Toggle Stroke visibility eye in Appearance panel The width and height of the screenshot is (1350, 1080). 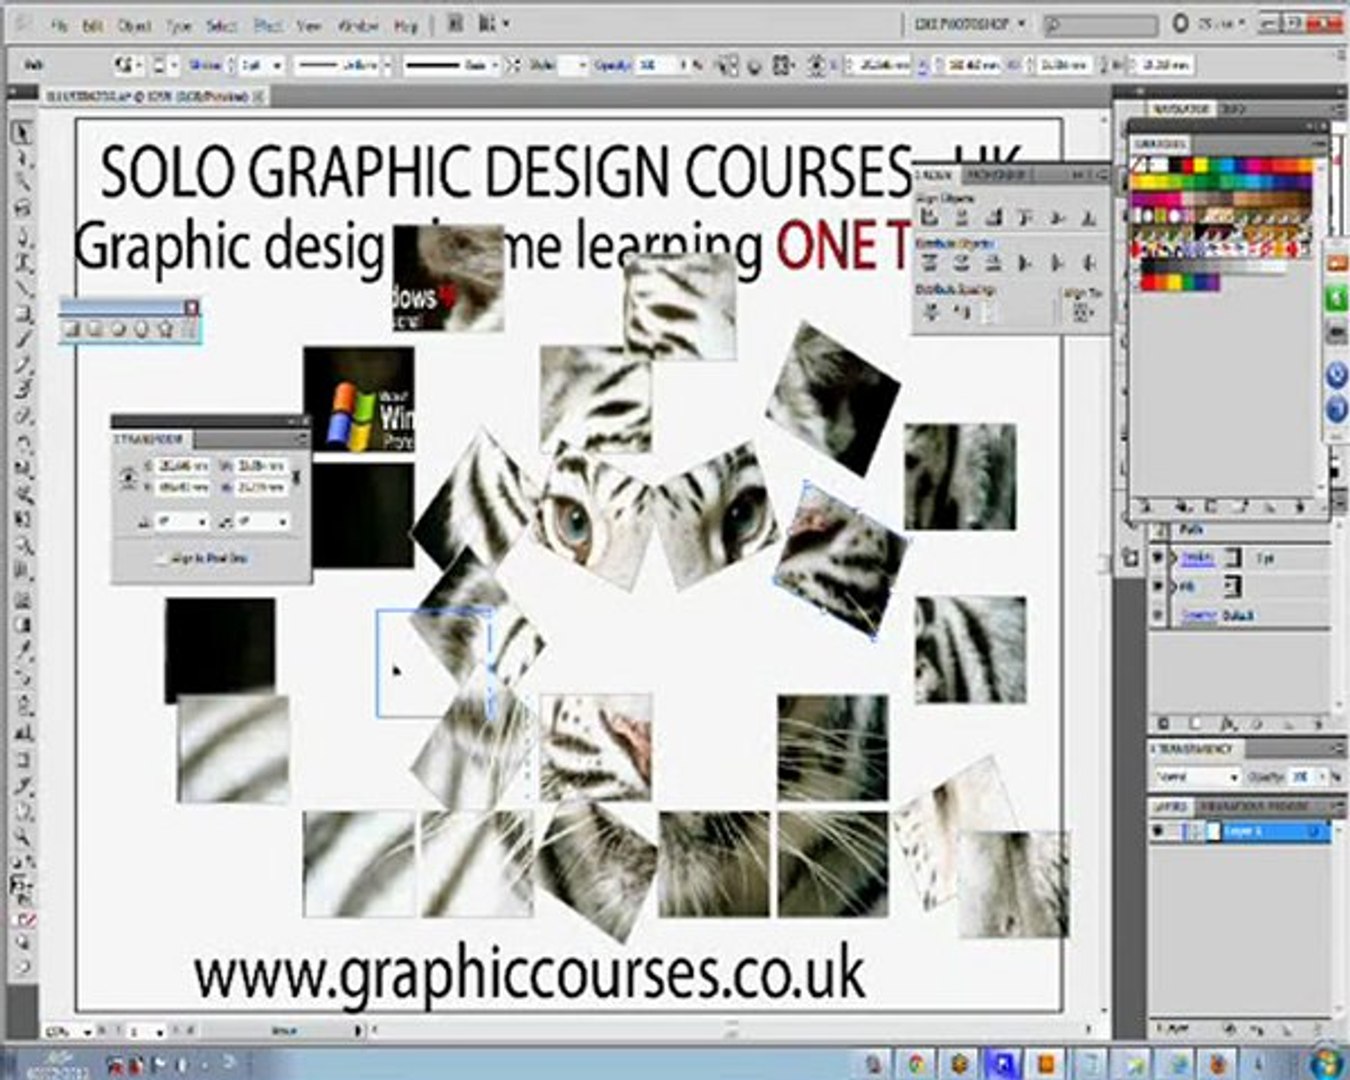pyautogui.click(x=1159, y=558)
